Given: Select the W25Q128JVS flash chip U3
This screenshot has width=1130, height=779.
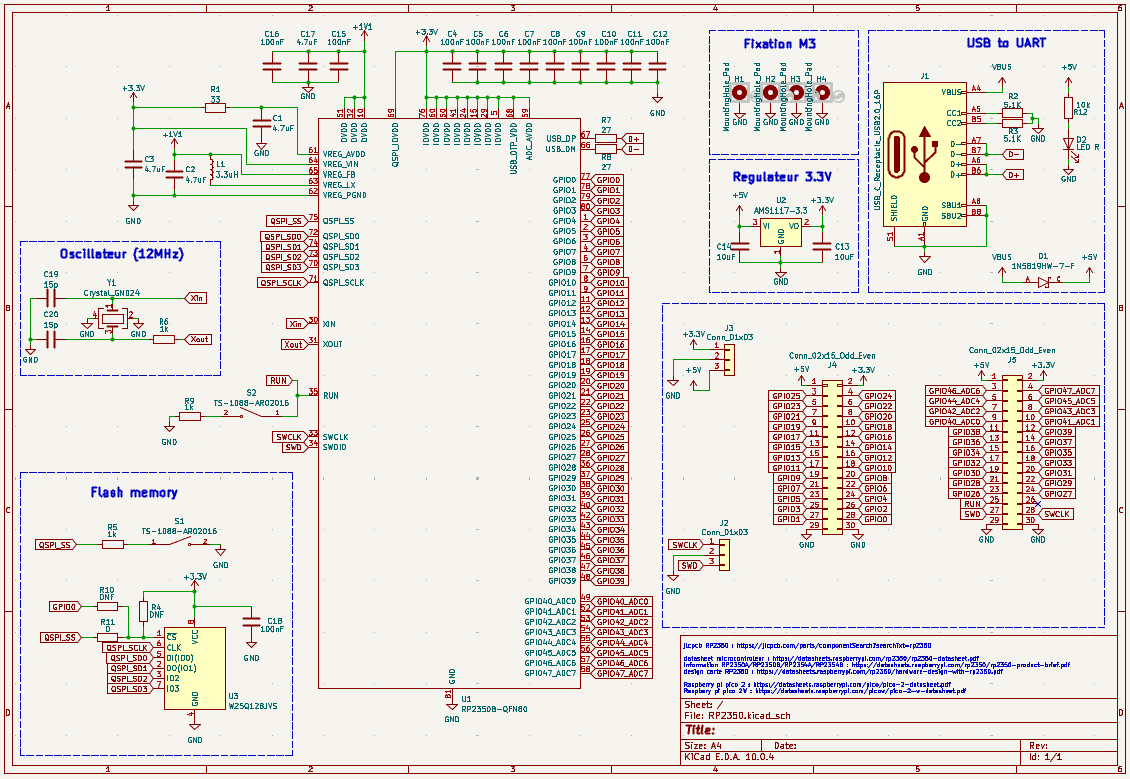Looking at the screenshot, I should tap(195, 668).
